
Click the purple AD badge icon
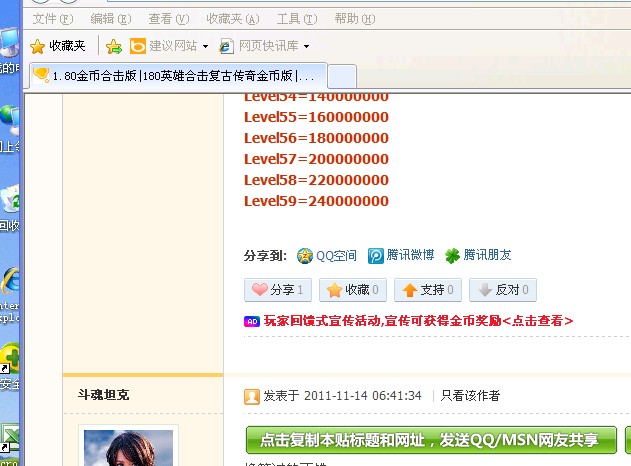pyautogui.click(x=252, y=322)
